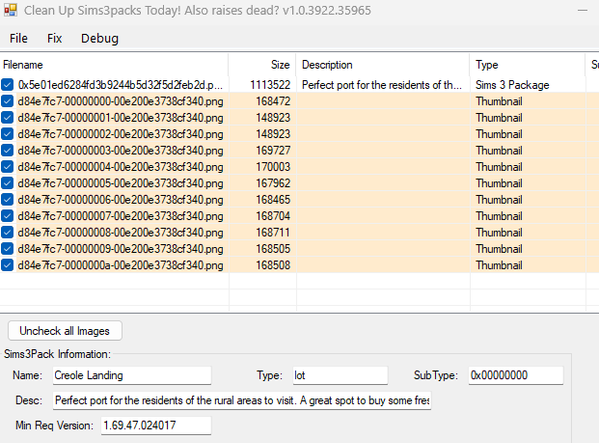Select file d84e7fc7-00000009-00e200e3738cf340.png
The width and height of the screenshot is (599, 443).
click(120, 249)
